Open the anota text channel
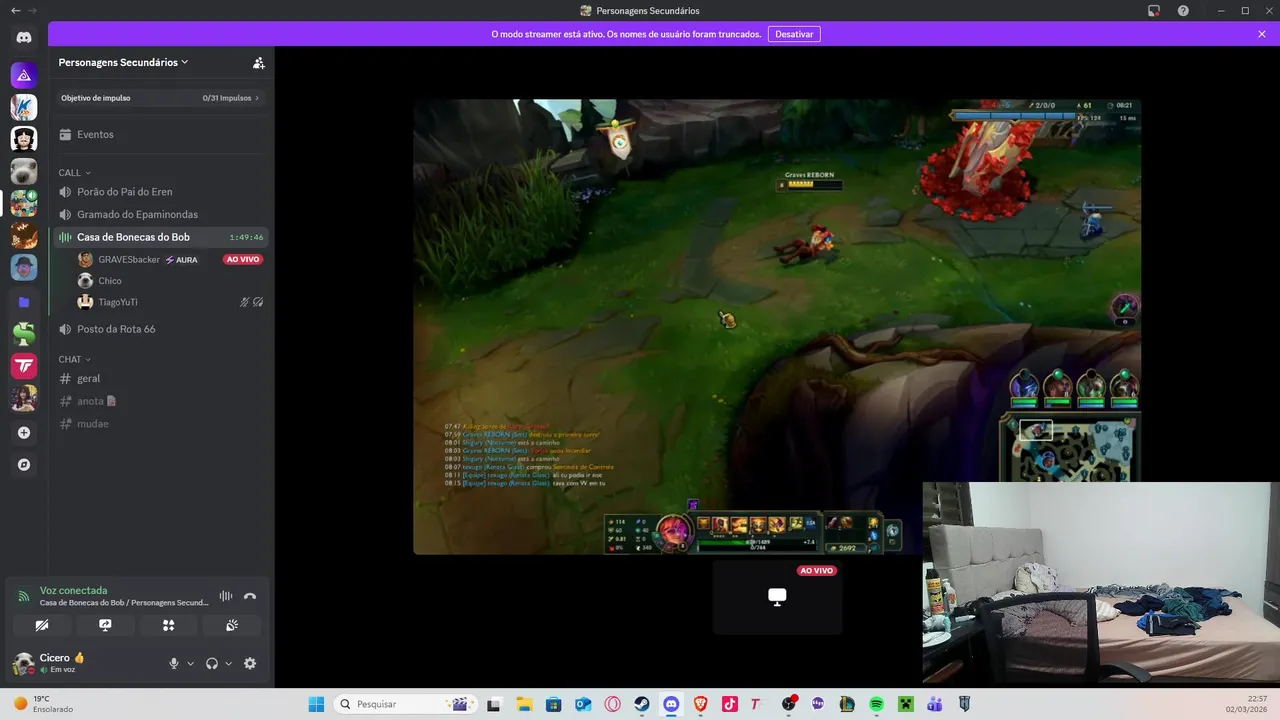 (161, 401)
